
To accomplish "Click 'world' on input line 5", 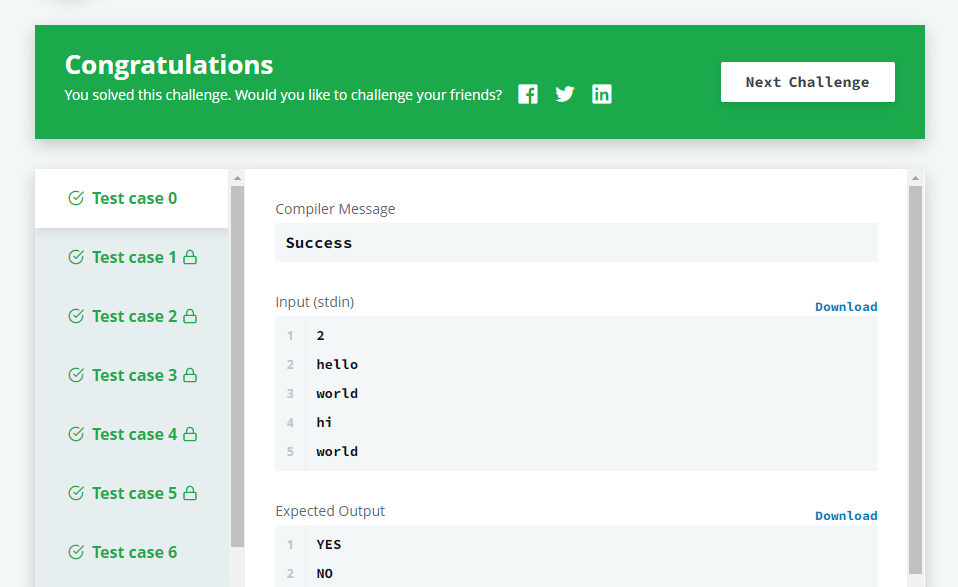I will pos(337,451).
